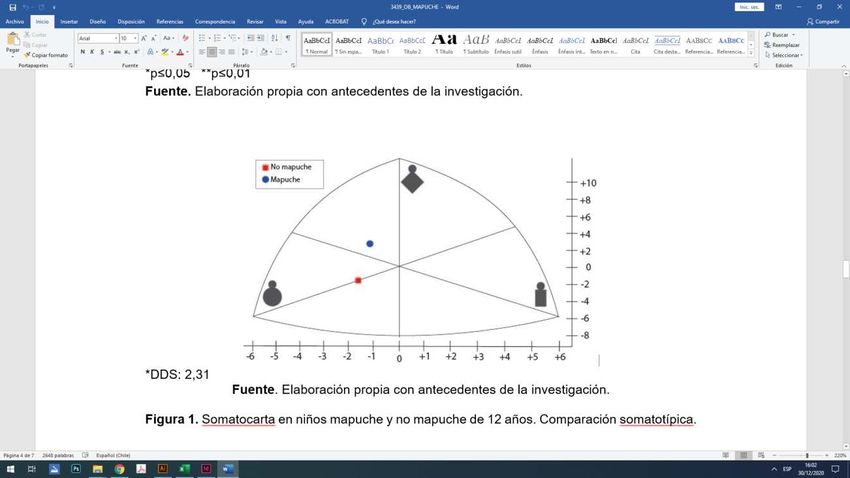Align text to the left

click(202, 52)
